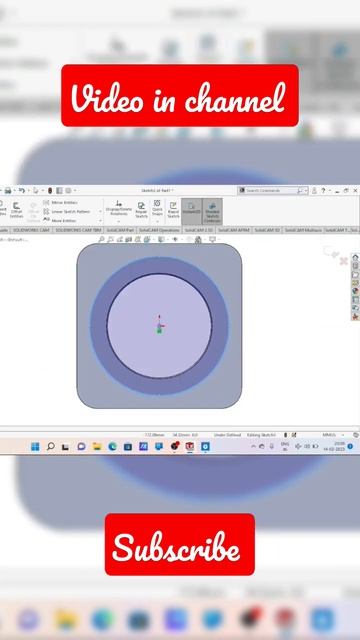Image resolution: width=360 pixels, height=640 pixels.
Task: Choose the Linear Sketch Pattern tool
Action: click(x=67, y=211)
